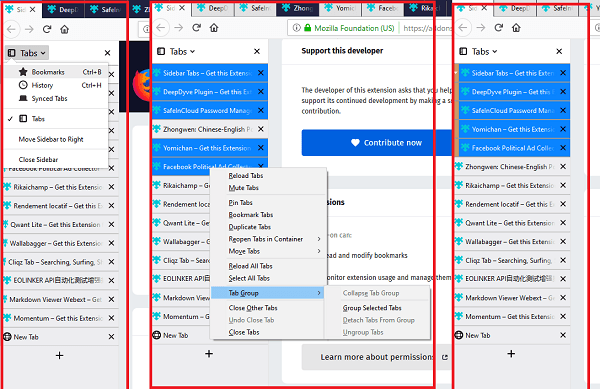Click back arrow in middle panel toolbar
The width and height of the screenshot is (600, 389).
tap(161, 28)
